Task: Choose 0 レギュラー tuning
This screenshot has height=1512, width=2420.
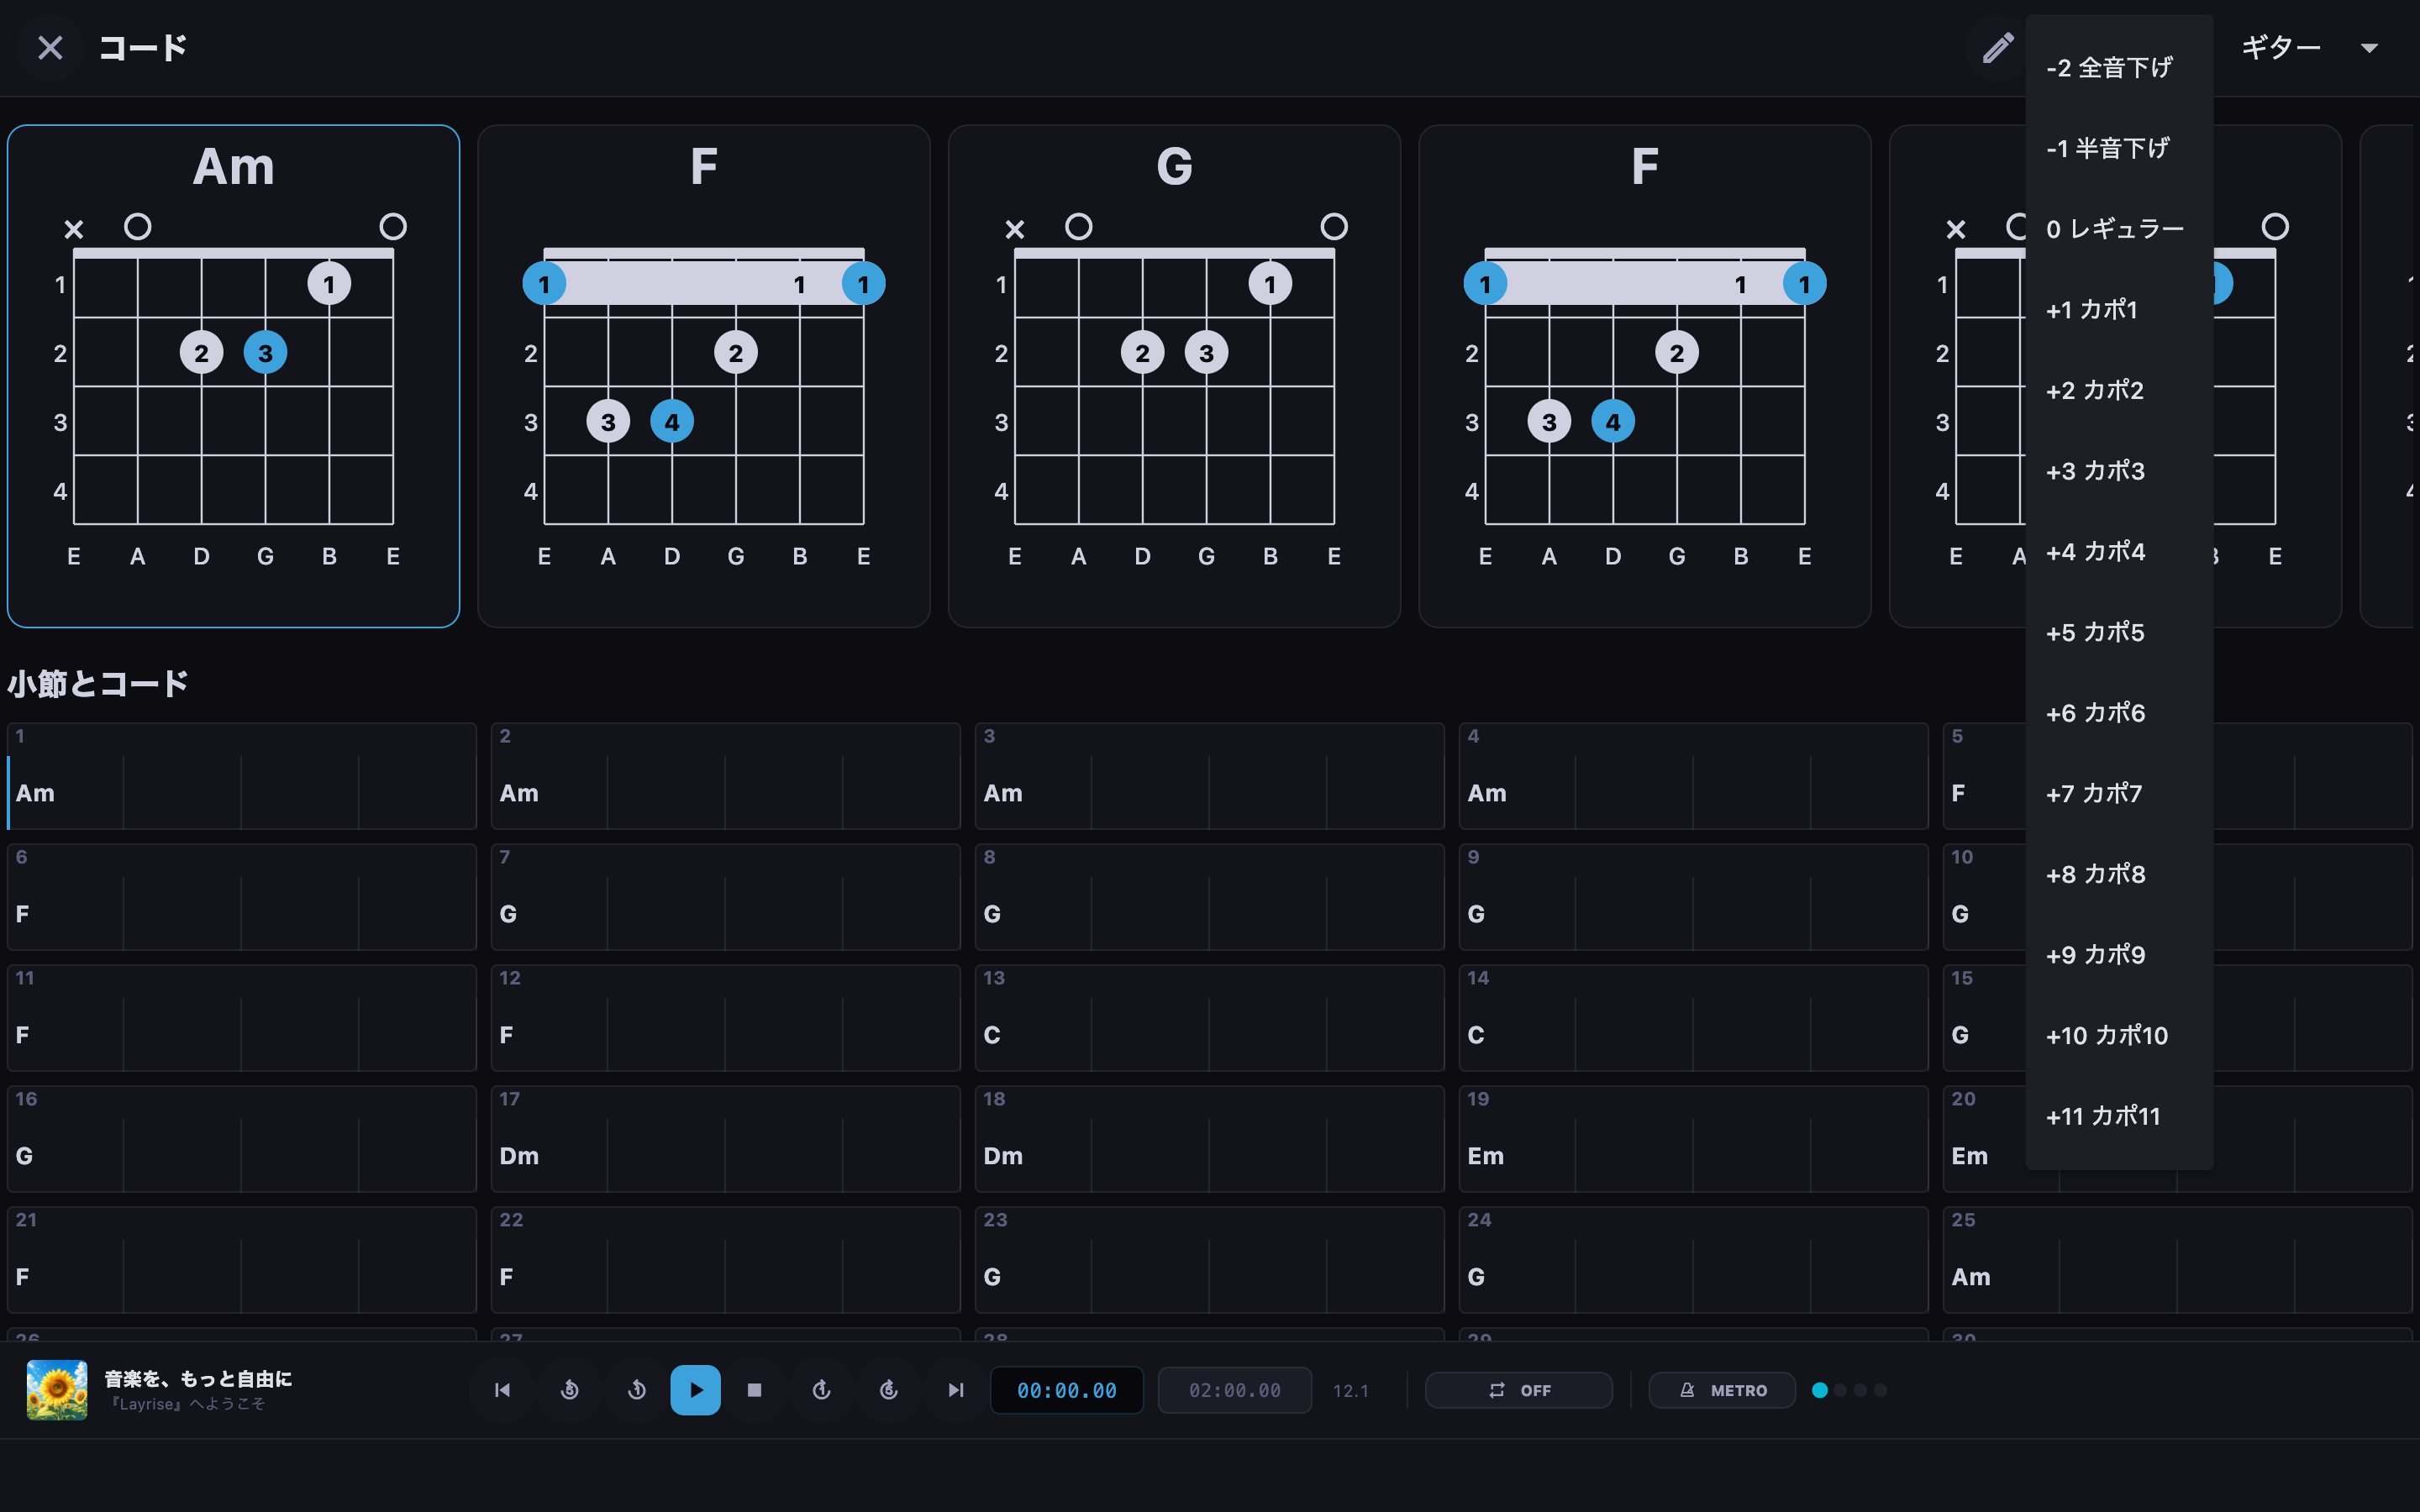Action: pyautogui.click(x=2119, y=229)
